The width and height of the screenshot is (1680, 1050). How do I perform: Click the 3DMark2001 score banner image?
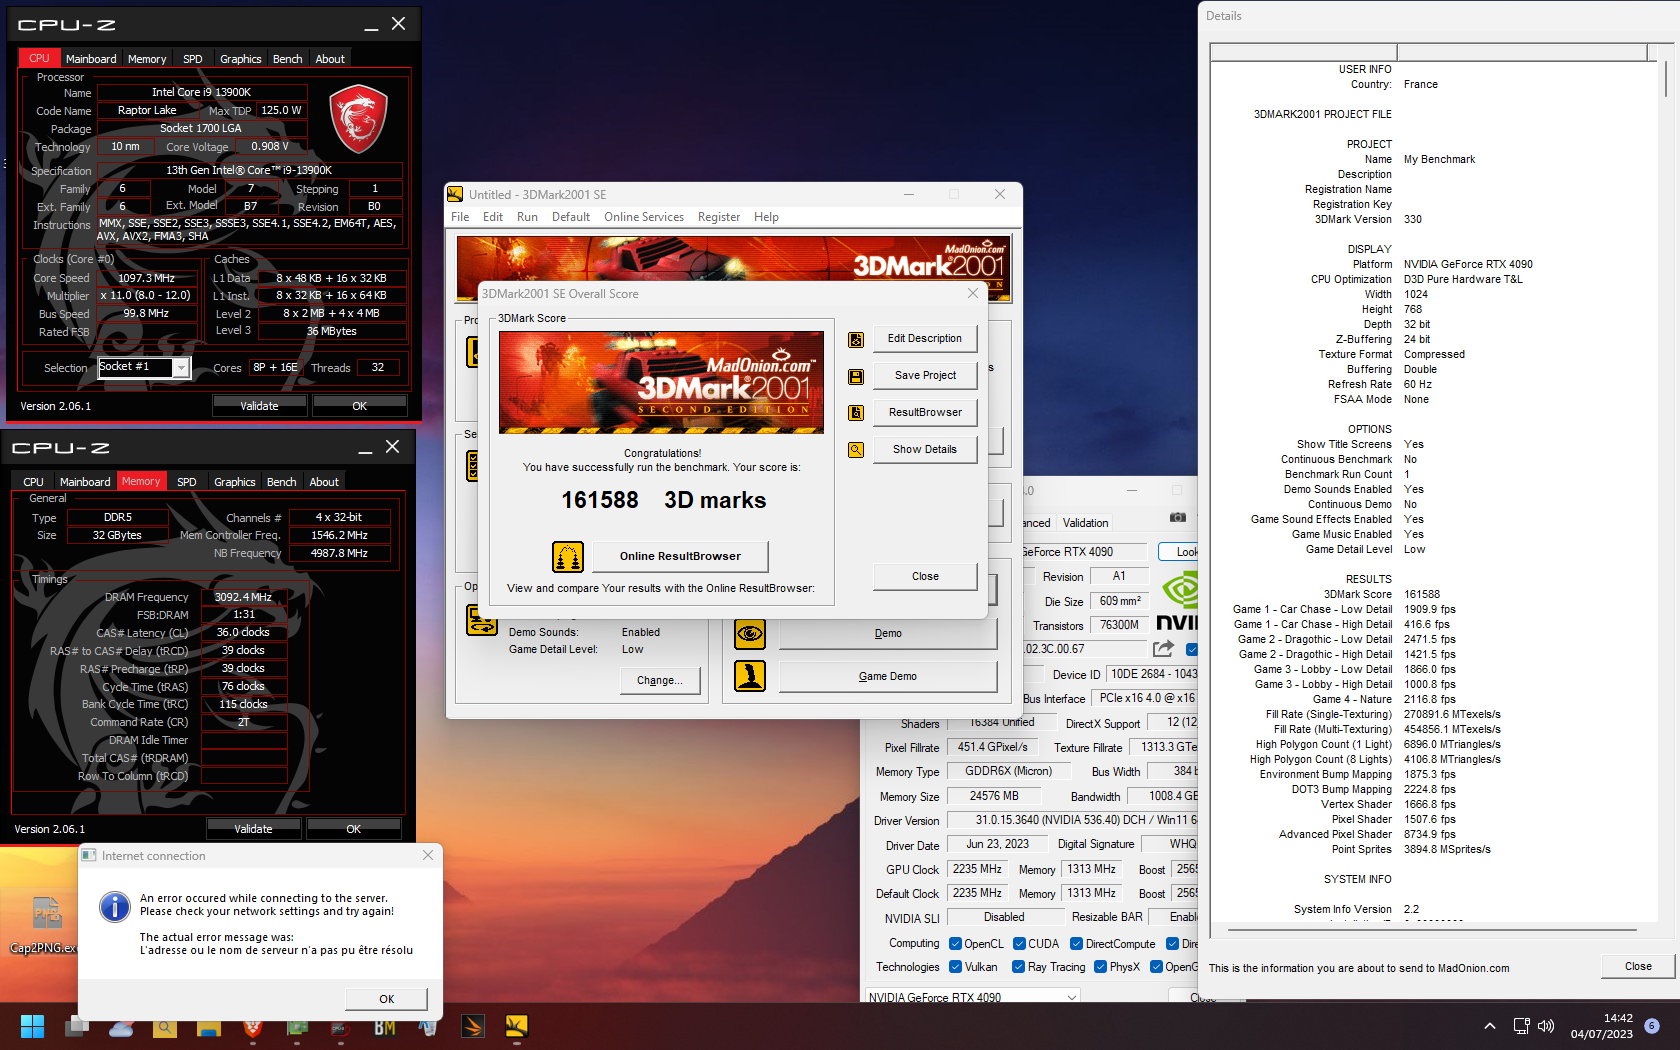coord(661,382)
